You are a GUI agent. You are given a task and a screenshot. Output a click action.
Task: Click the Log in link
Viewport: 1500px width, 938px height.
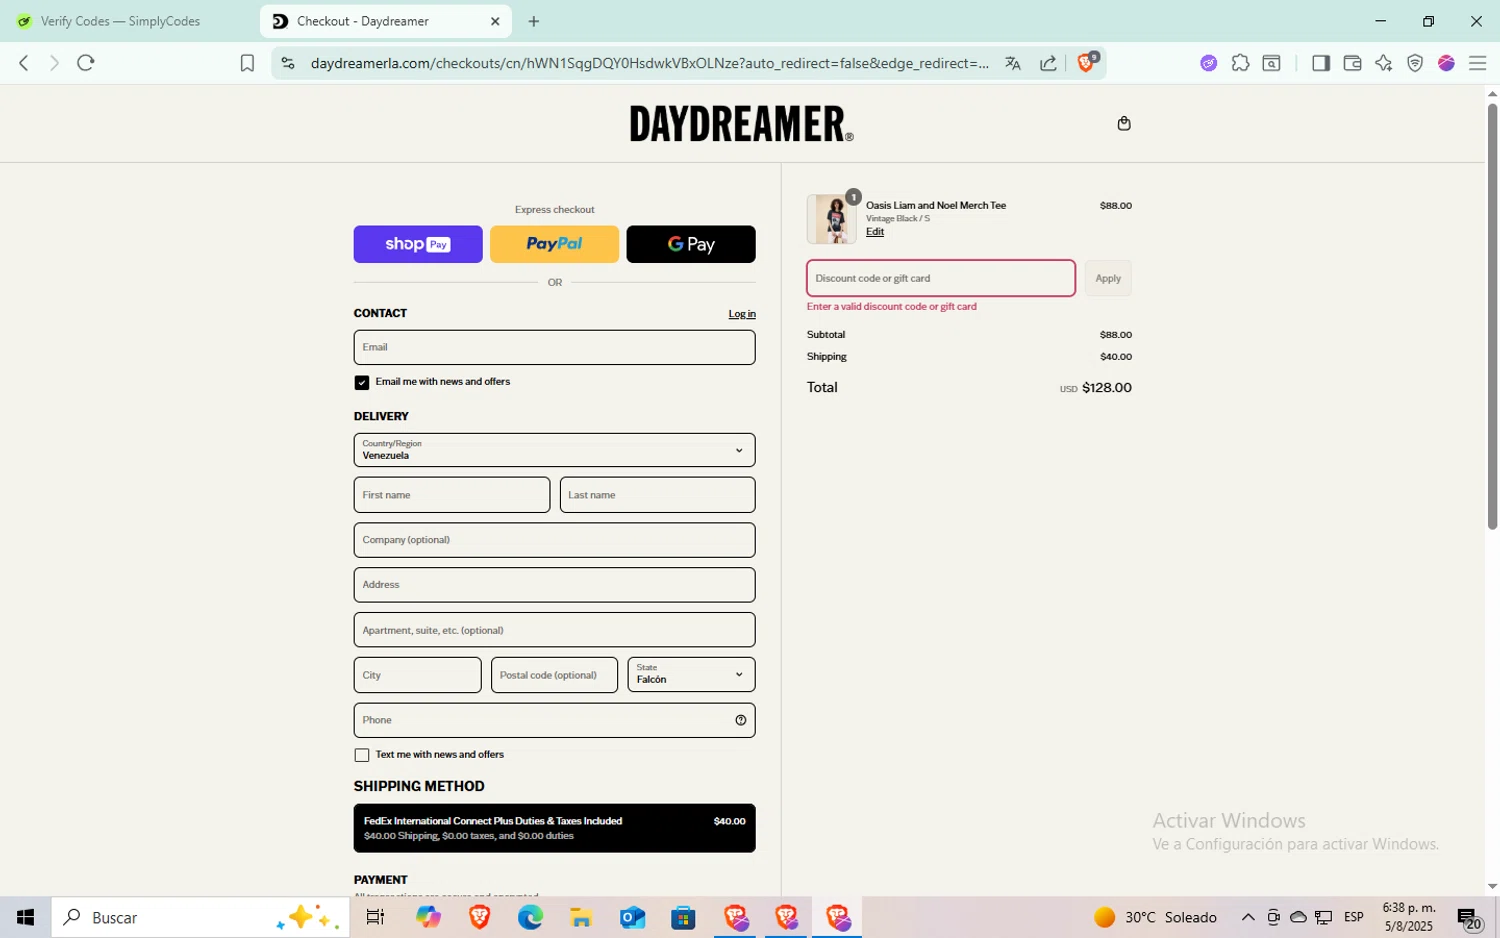742,314
